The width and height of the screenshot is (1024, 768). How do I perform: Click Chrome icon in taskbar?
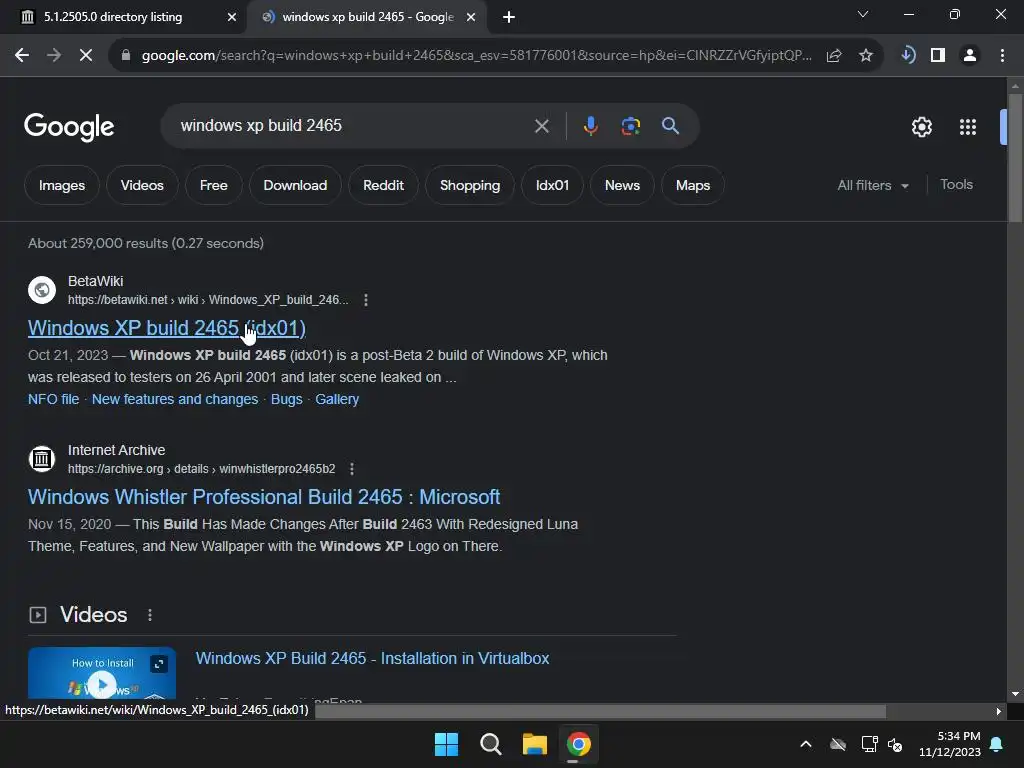point(578,744)
